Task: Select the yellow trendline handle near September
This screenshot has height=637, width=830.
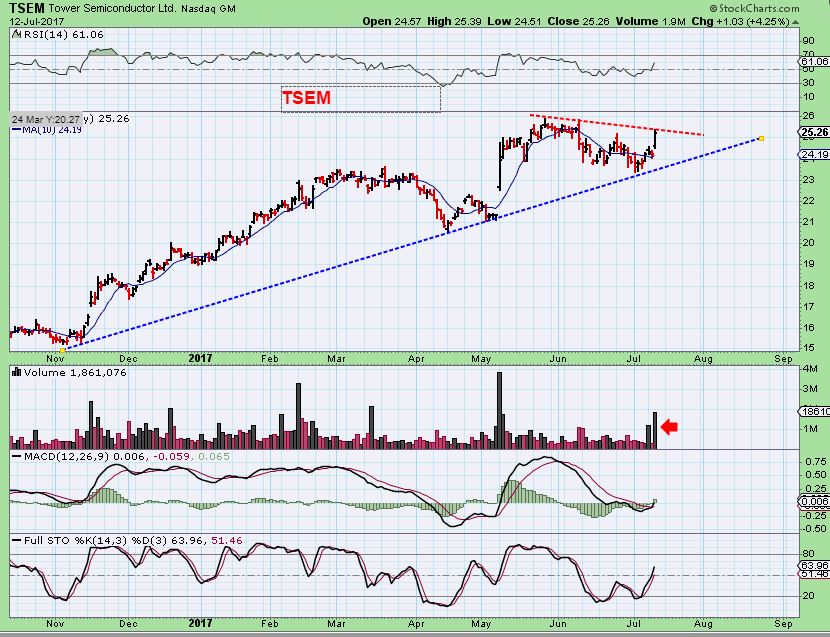Action: (761, 138)
